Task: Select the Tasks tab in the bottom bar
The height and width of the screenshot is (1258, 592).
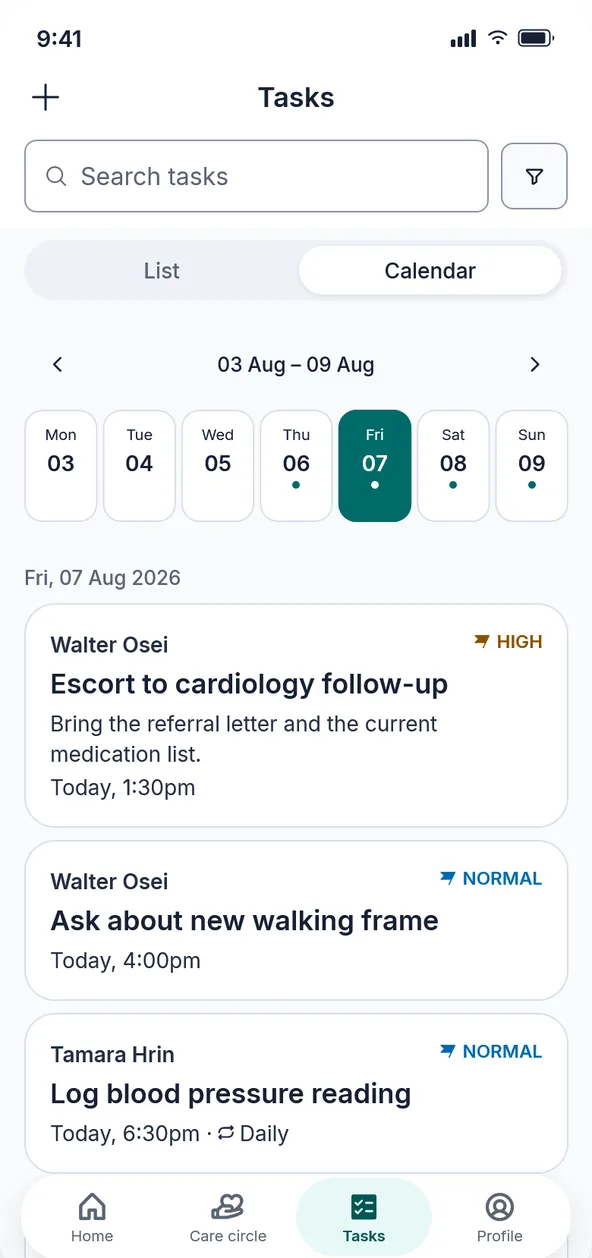Action: [x=364, y=1217]
